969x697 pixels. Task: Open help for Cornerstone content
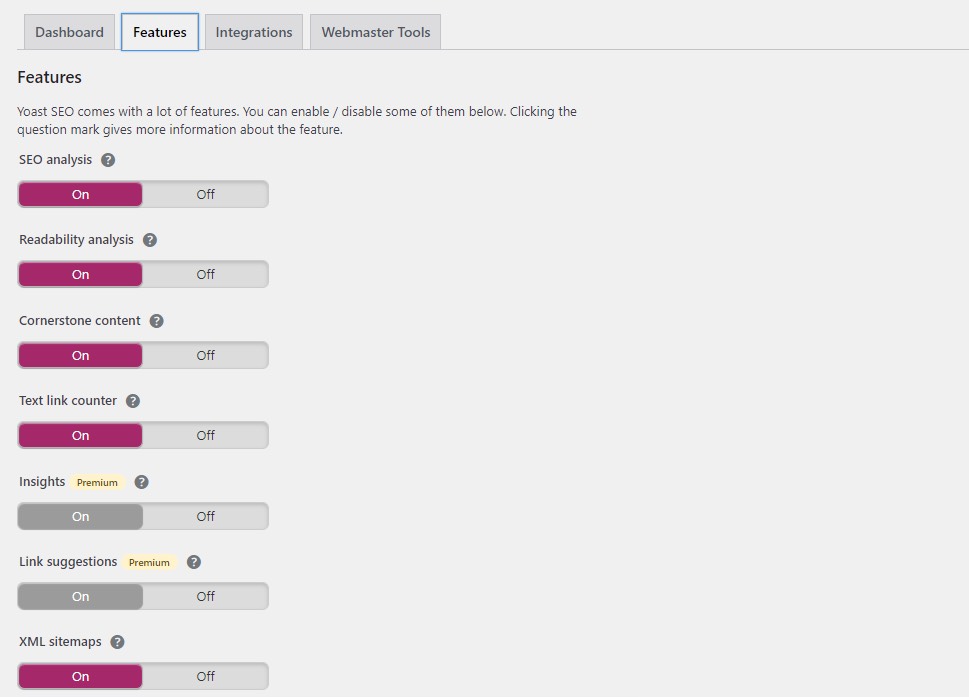pos(157,320)
